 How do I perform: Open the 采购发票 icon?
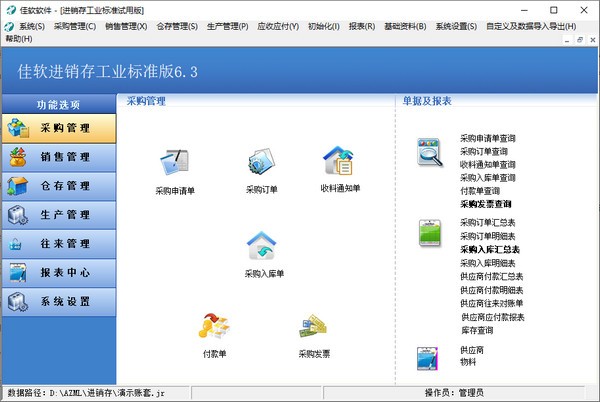[x=313, y=327]
